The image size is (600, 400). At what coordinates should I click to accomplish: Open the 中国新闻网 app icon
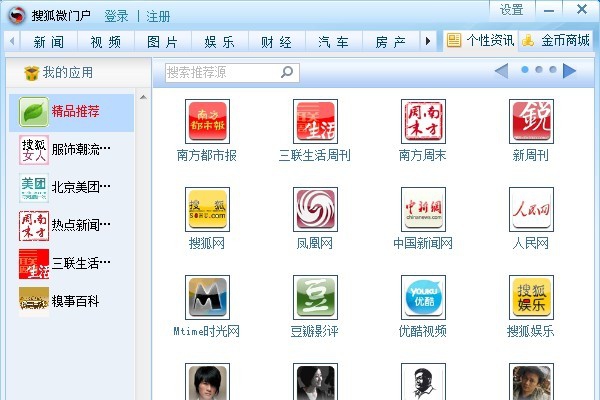click(x=423, y=209)
